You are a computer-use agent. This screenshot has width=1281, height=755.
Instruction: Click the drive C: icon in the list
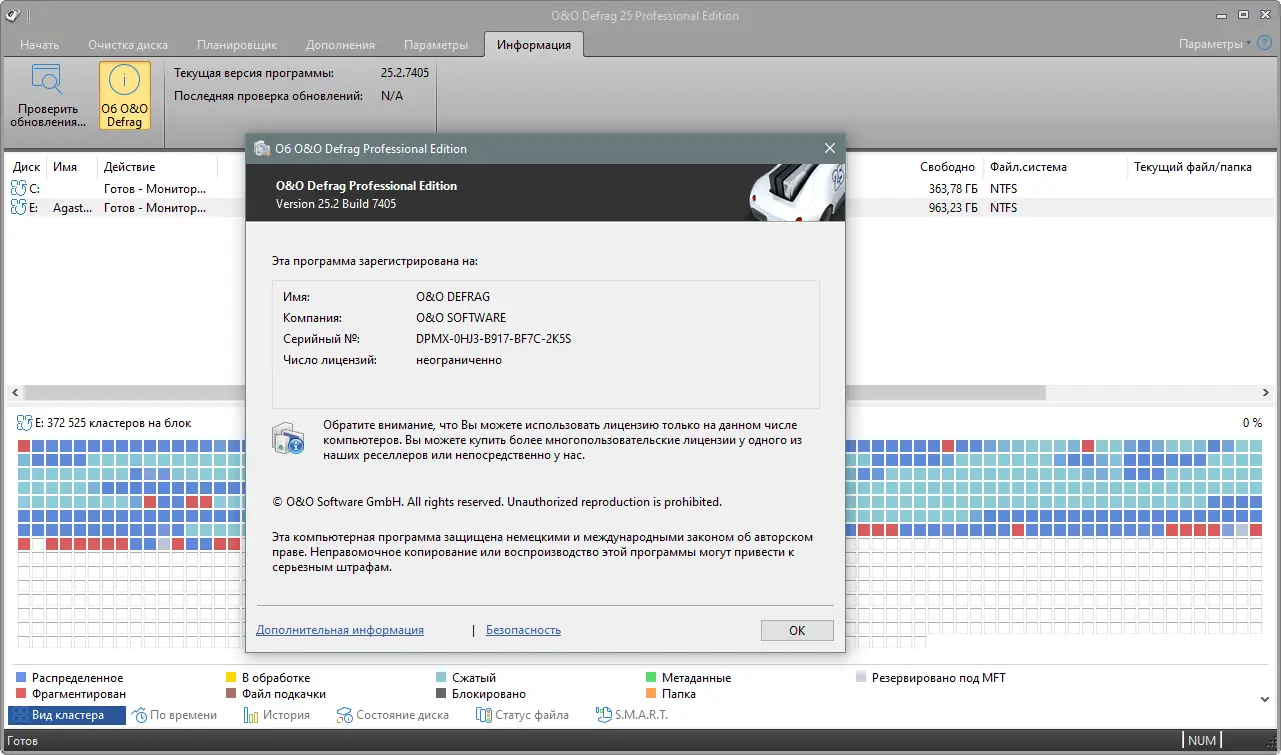[19, 188]
